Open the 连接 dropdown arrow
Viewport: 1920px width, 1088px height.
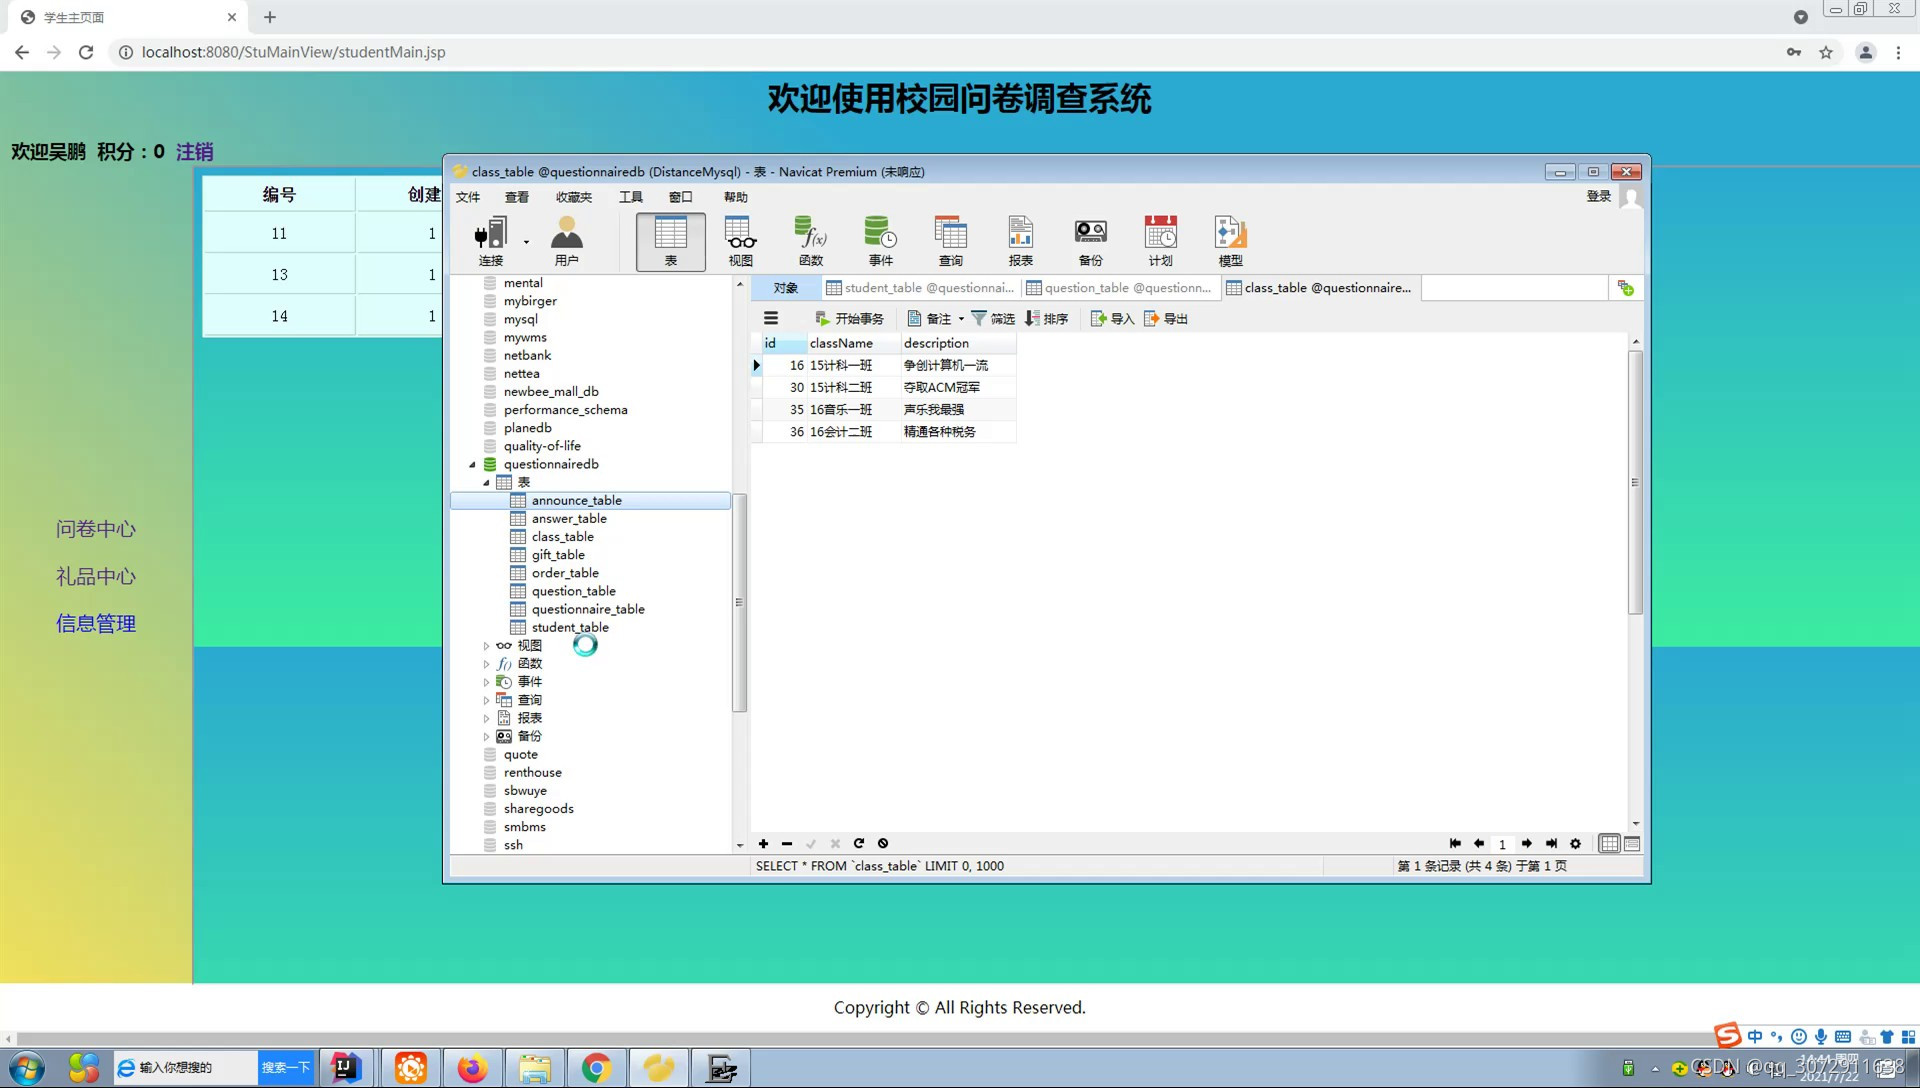(526, 242)
